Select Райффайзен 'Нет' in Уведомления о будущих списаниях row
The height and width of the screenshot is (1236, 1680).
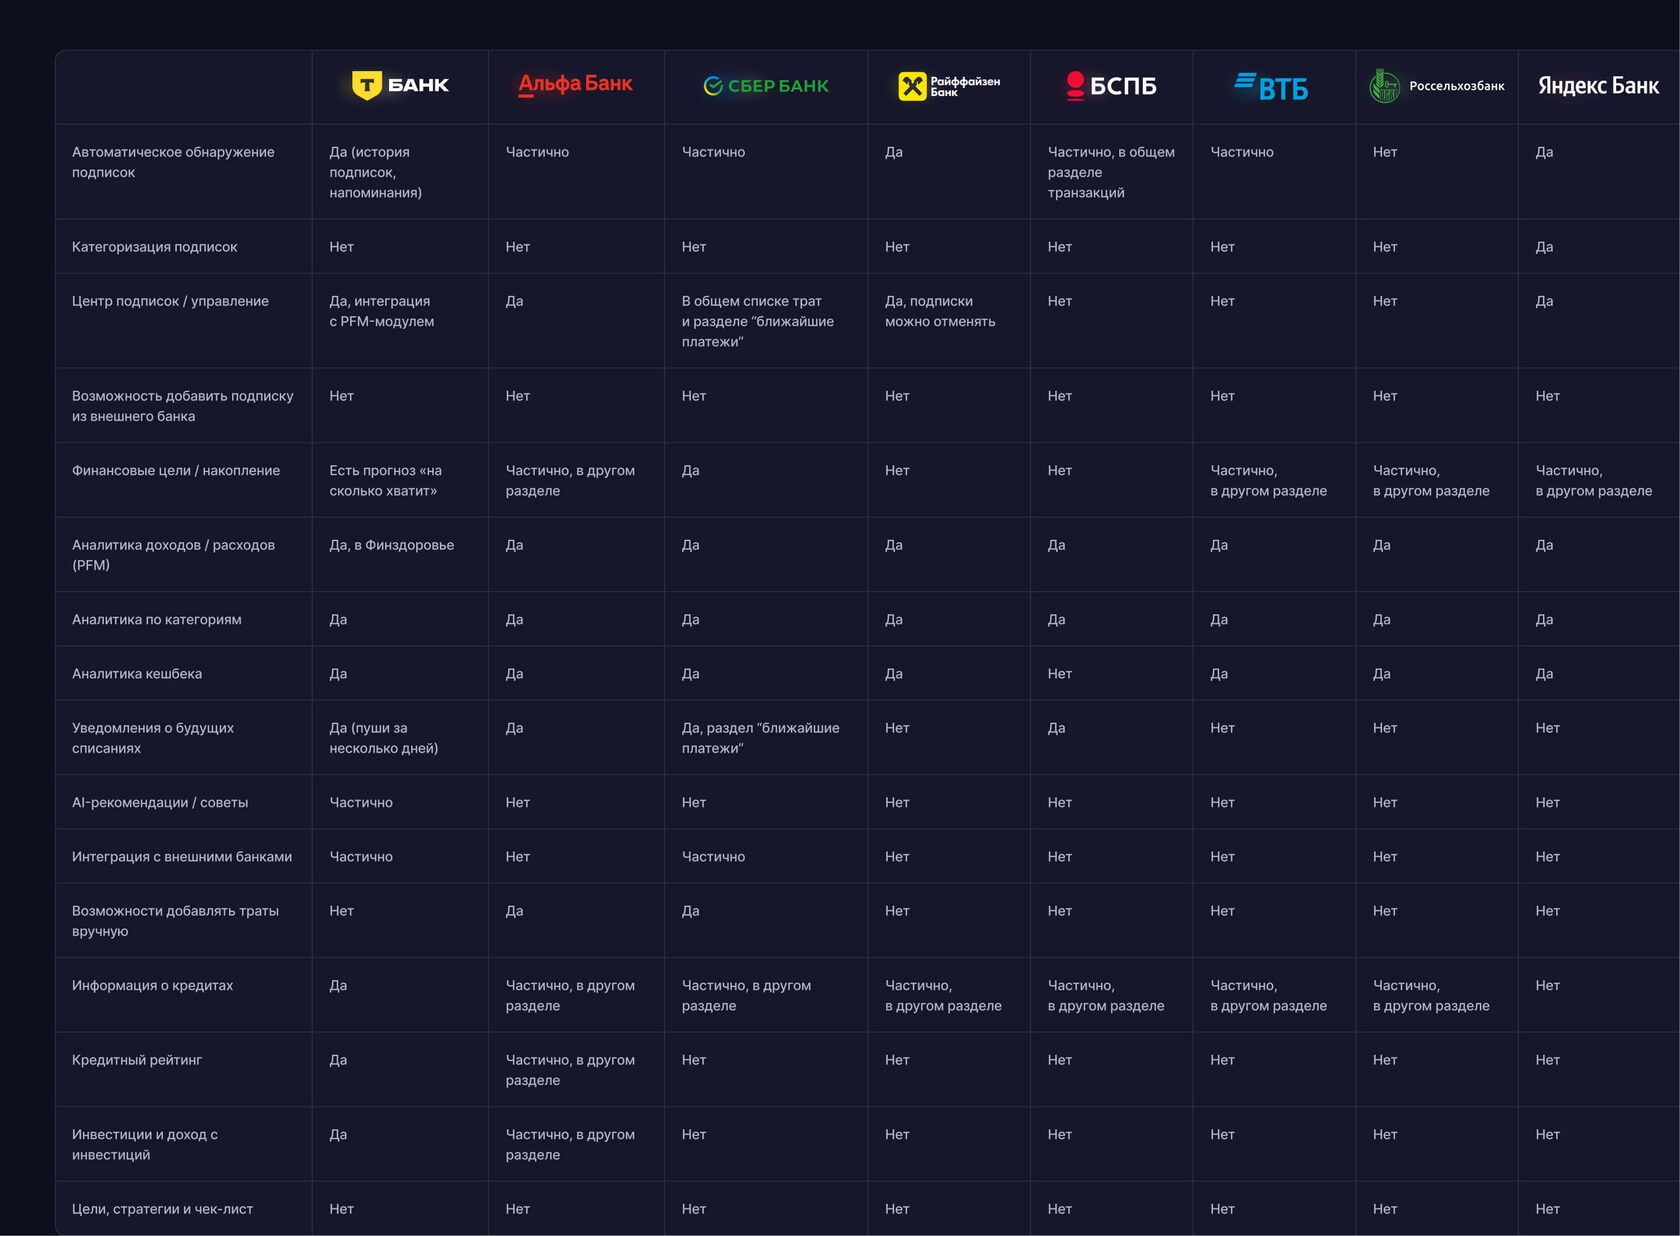pyautogui.click(x=897, y=728)
